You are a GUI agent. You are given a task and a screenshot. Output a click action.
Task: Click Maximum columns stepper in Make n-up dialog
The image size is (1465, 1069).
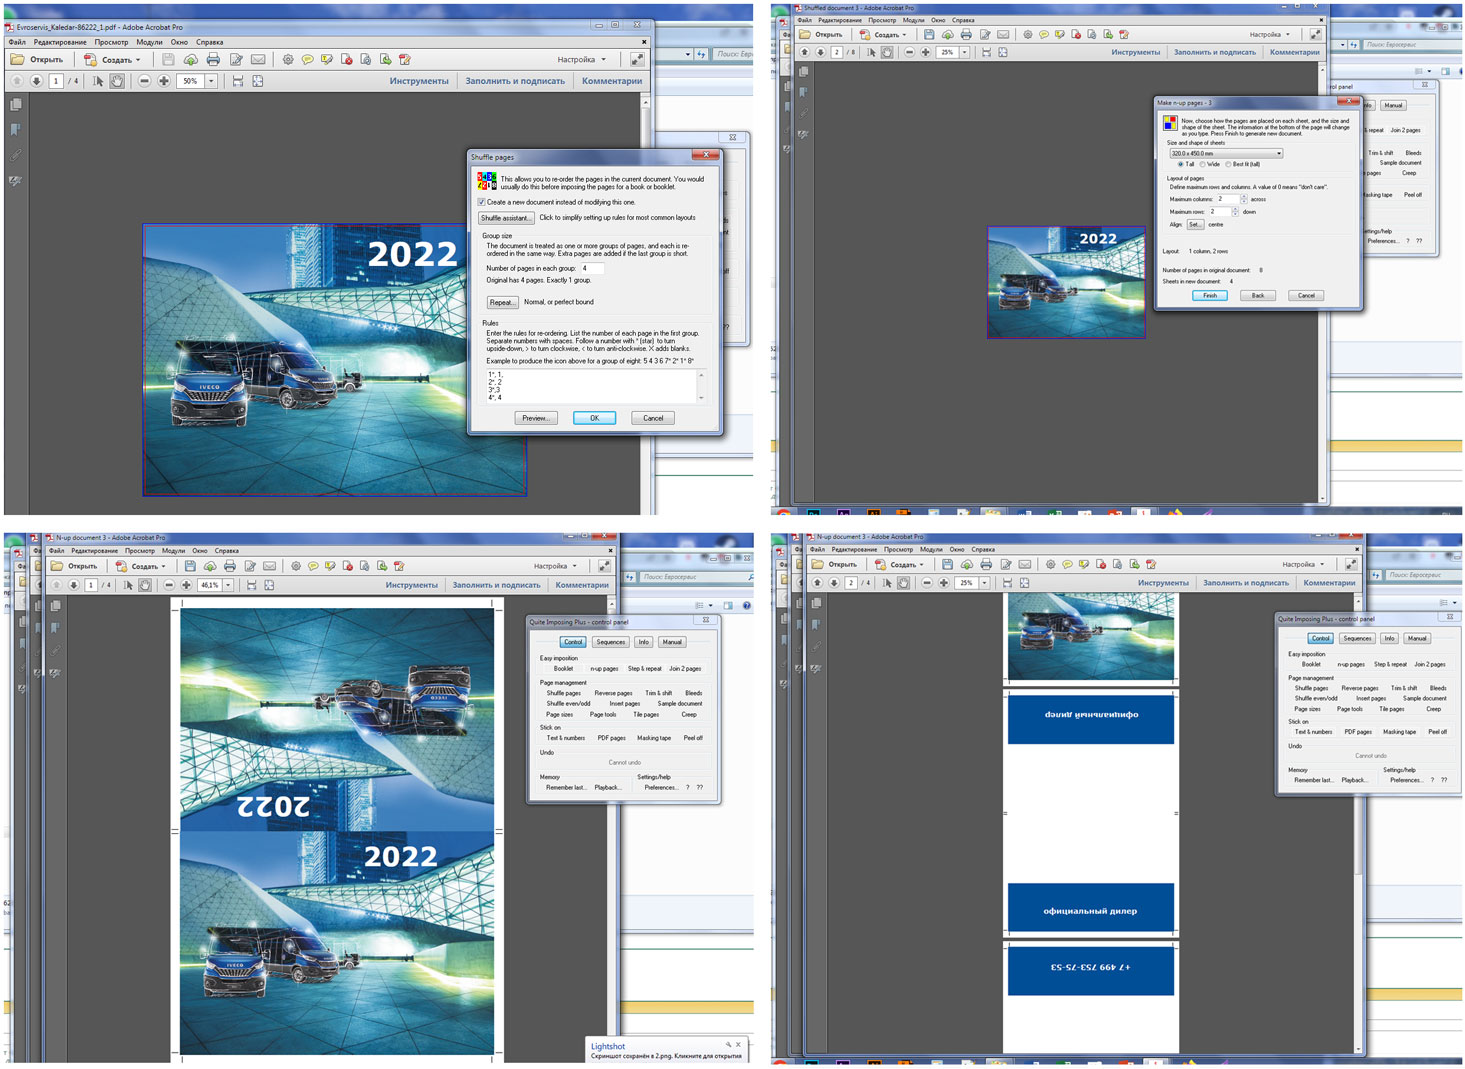tap(1243, 199)
